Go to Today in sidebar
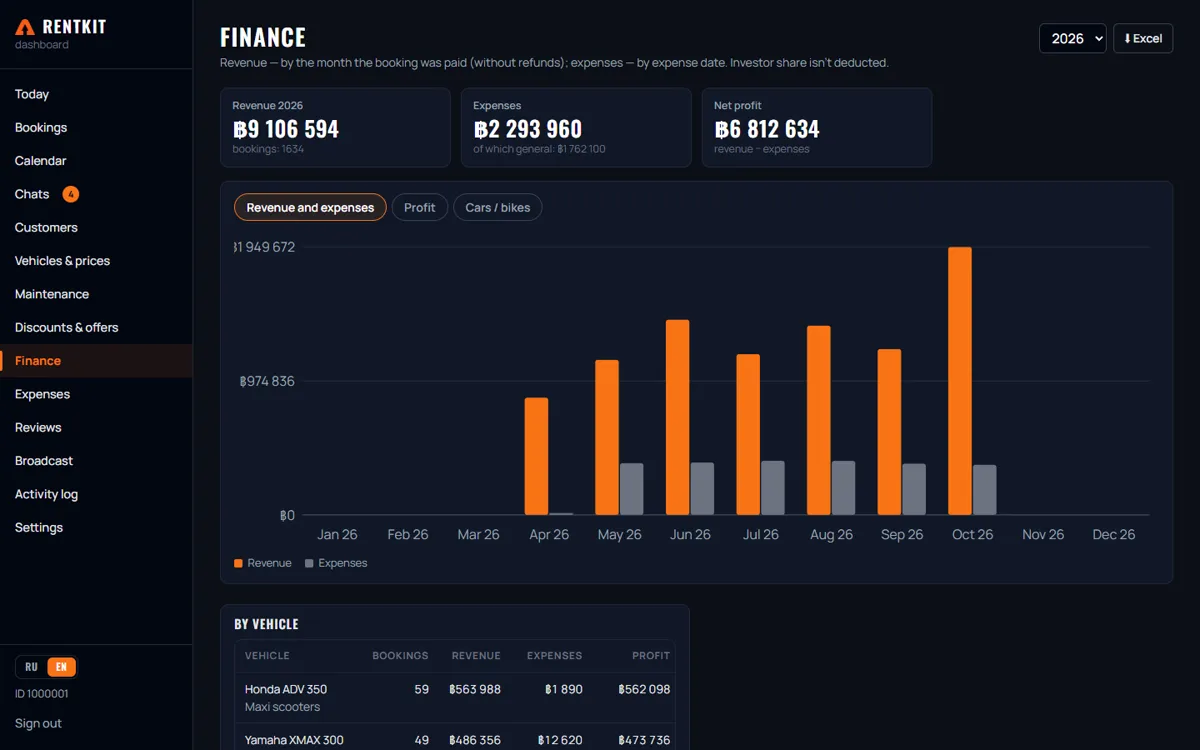This screenshot has width=1200, height=750. (x=96, y=94)
